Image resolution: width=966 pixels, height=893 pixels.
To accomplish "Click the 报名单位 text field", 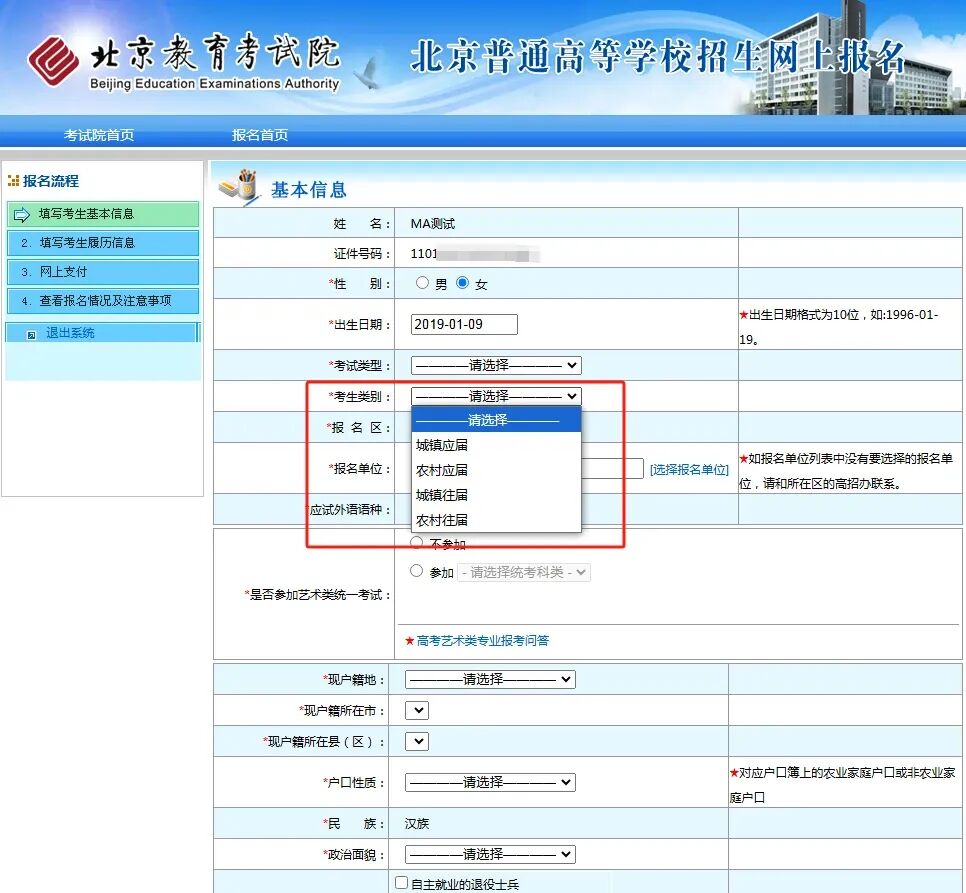I will click(x=612, y=469).
